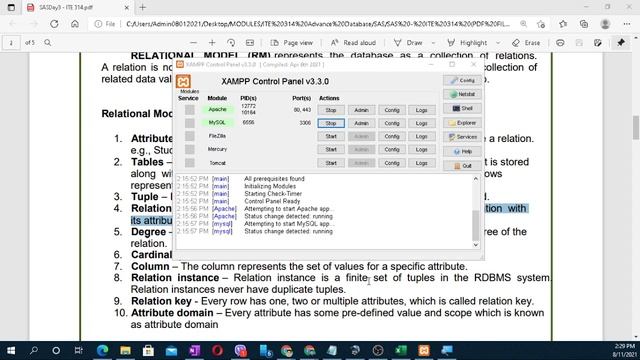The image size is (640, 360).
Task: Pin the PDF toolbar
Action: 621,42
